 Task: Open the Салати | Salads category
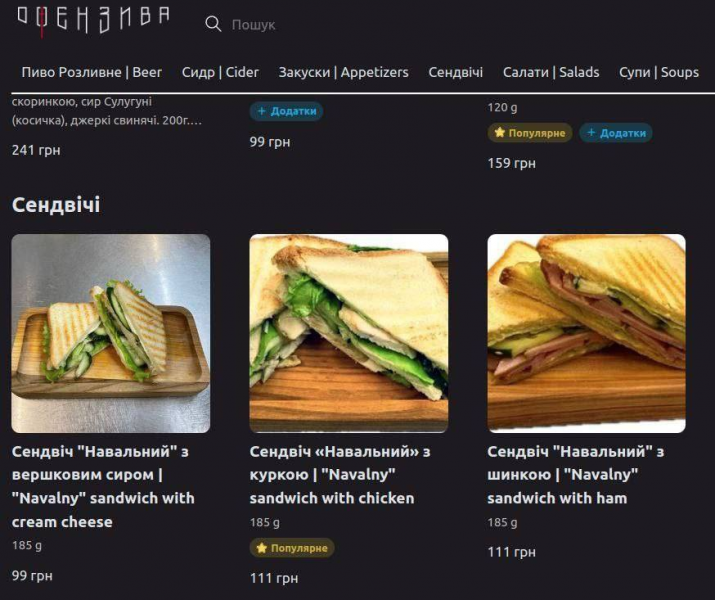pyautogui.click(x=551, y=72)
